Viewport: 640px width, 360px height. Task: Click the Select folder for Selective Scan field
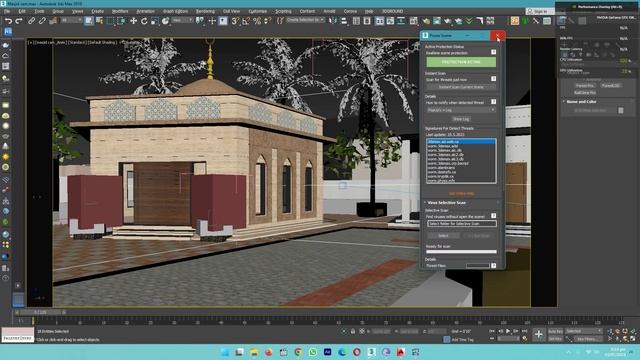pyautogui.click(x=462, y=224)
